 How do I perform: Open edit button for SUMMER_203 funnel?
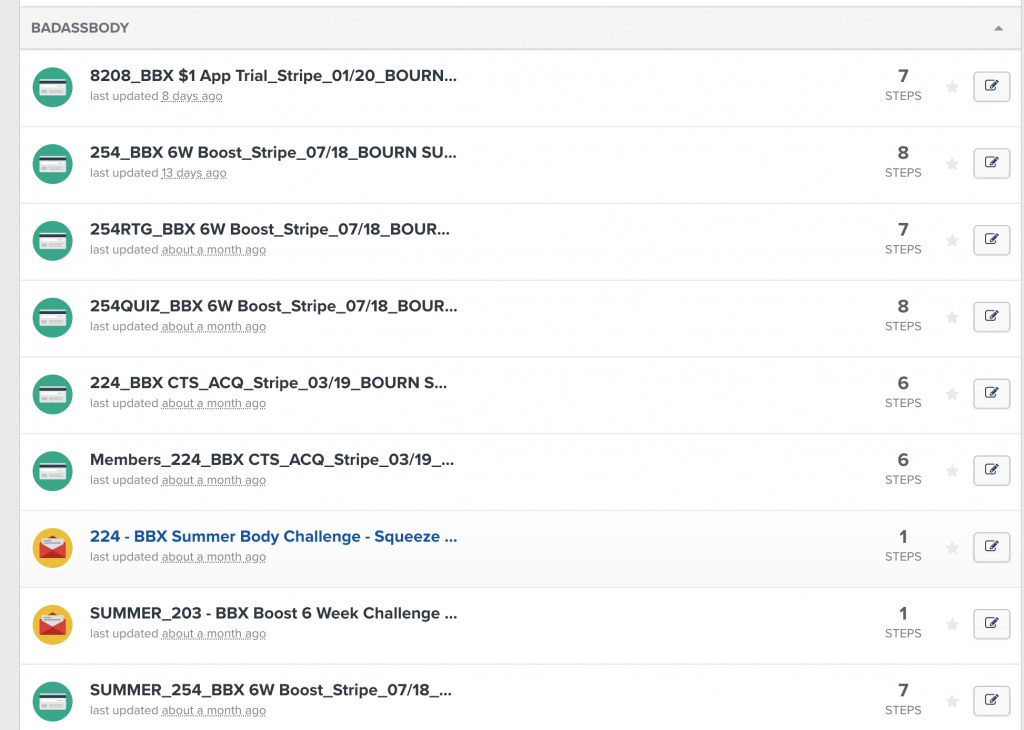[x=991, y=624]
